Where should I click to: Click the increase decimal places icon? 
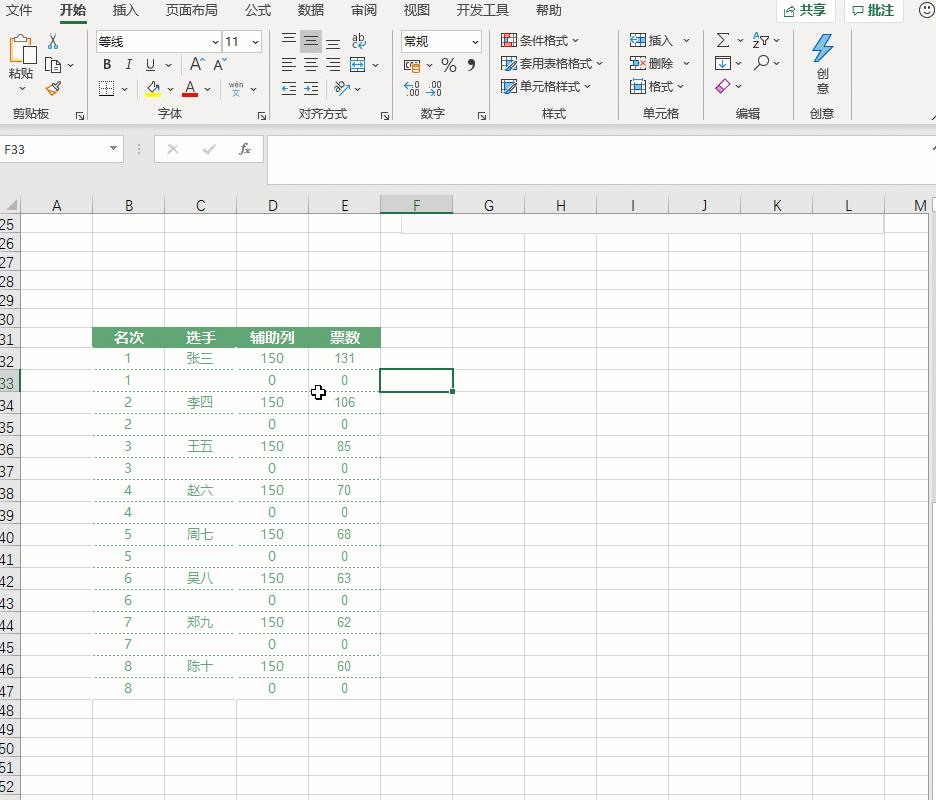pos(410,89)
